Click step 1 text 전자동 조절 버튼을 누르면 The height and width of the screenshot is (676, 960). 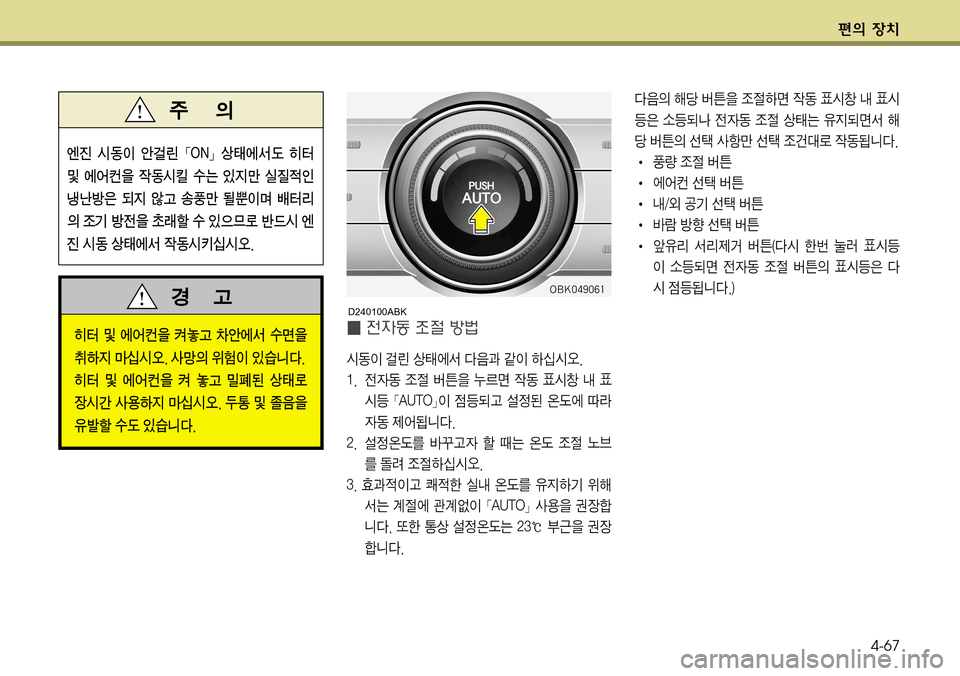437,380
